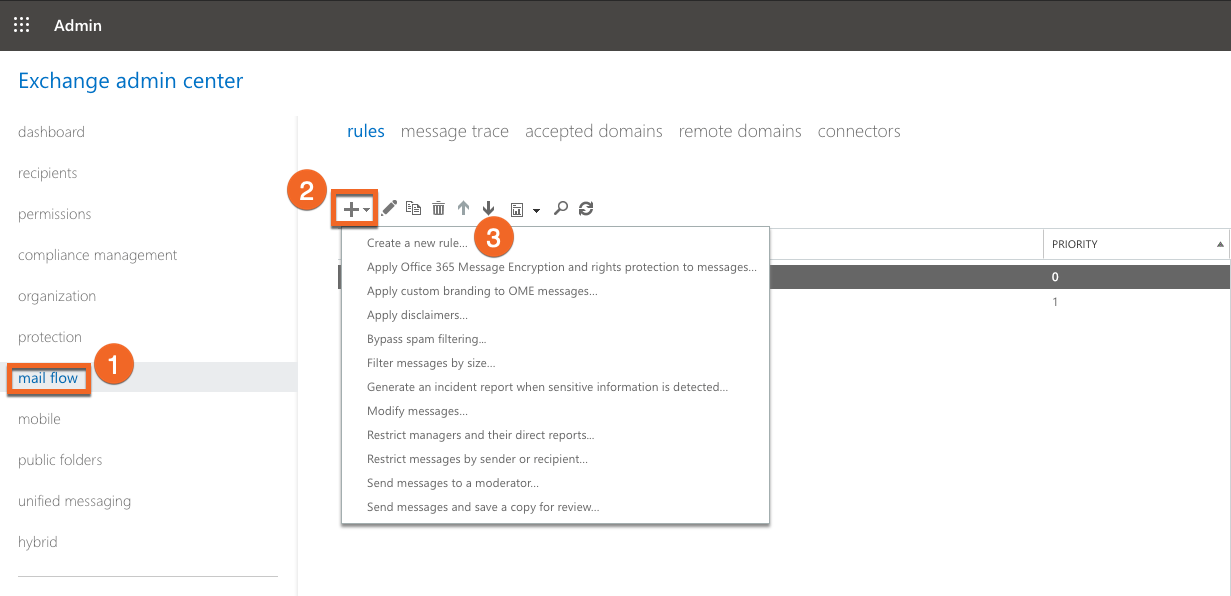The width and height of the screenshot is (1231, 596).
Task: Click the trash delete rule icon
Action: pos(438,208)
